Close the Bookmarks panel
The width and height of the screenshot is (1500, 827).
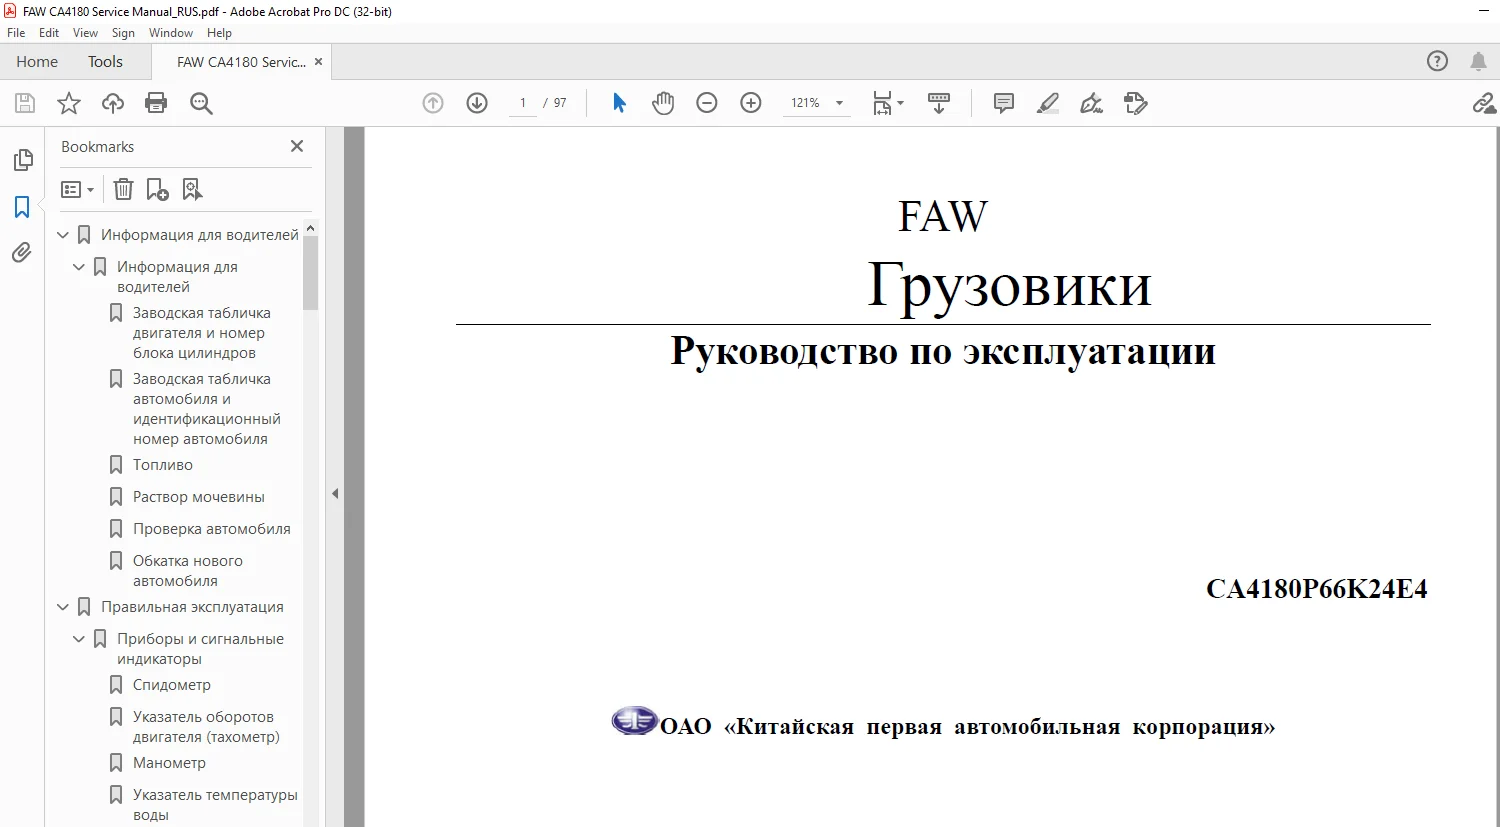tap(297, 146)
